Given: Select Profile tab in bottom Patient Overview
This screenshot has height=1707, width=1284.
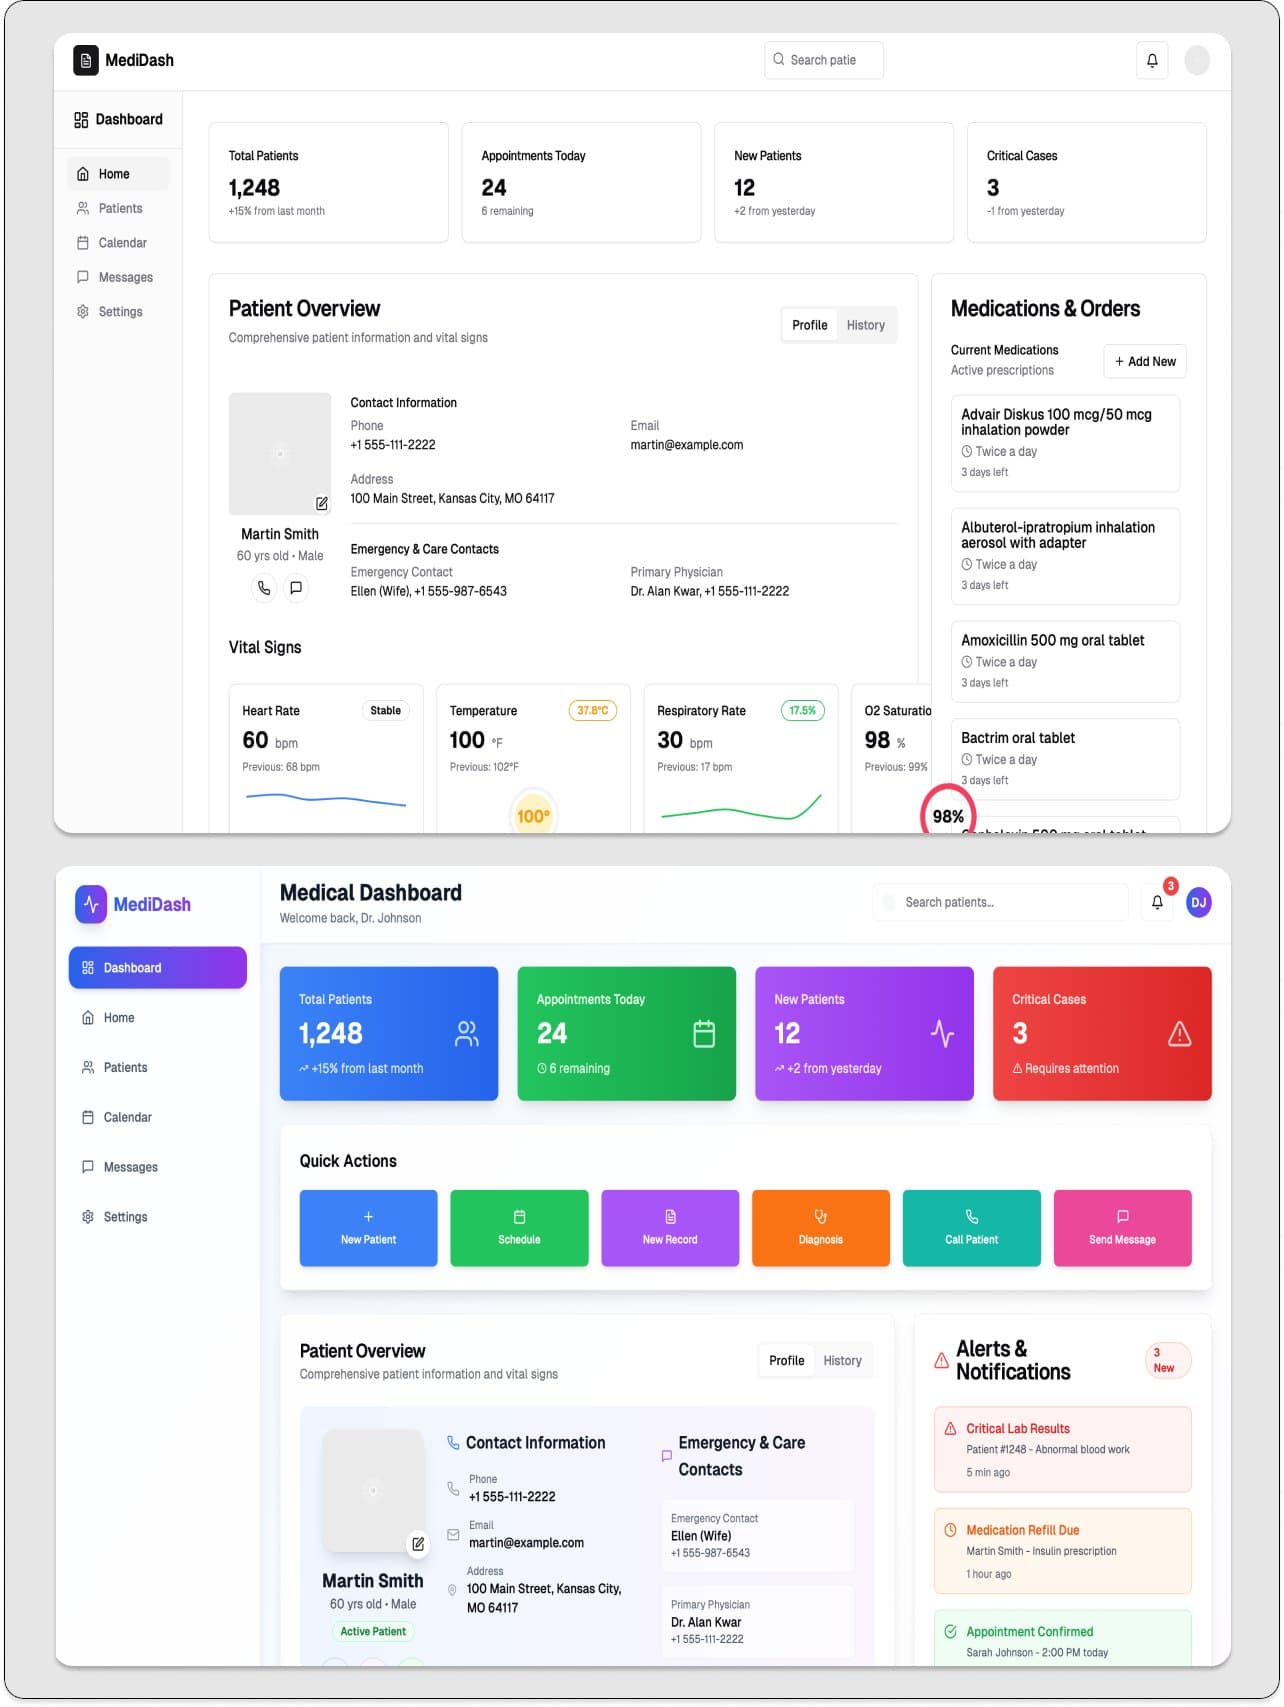Looking at the screenshot, I should 786,1360.
